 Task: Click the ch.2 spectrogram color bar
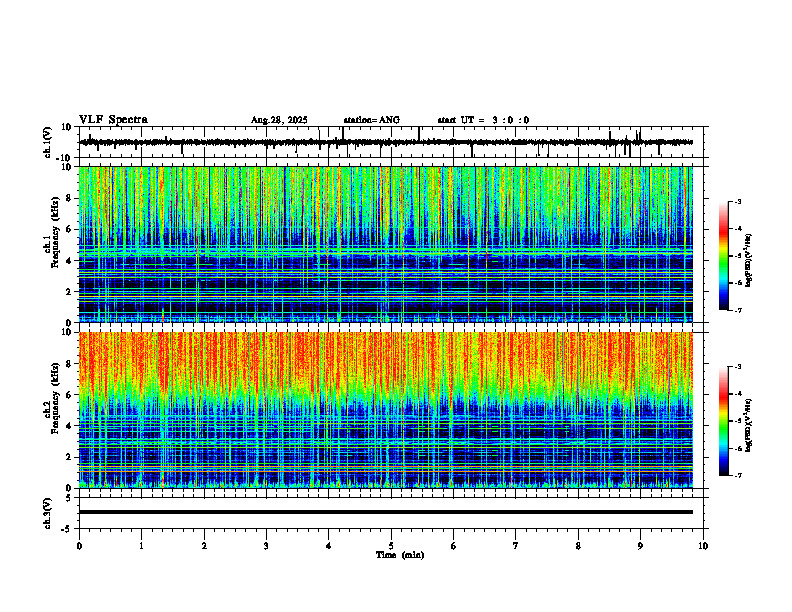click(x=723, y=421)
